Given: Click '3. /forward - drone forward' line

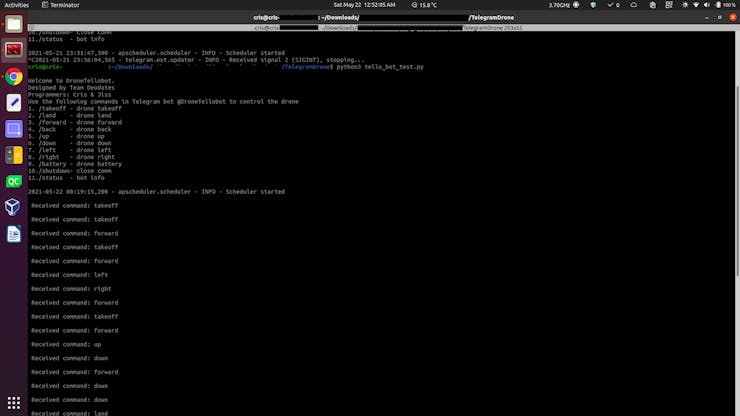Looking at the screenshot, I should click(75, 122).
